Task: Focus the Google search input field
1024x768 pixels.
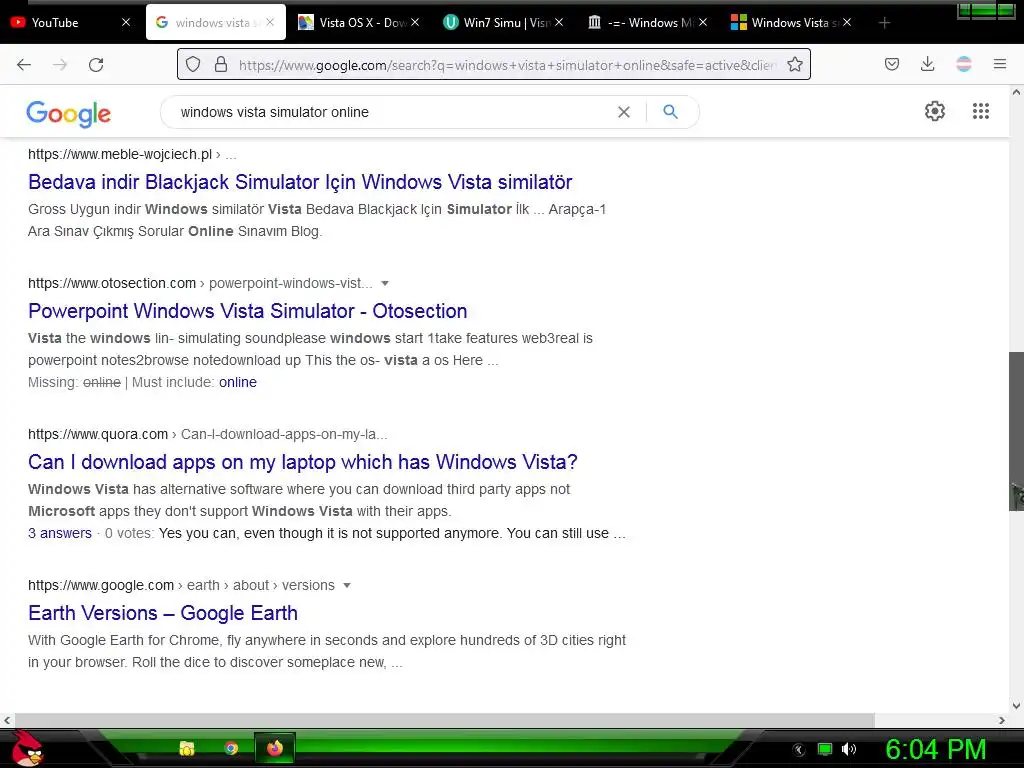Action: coord(392,112)
